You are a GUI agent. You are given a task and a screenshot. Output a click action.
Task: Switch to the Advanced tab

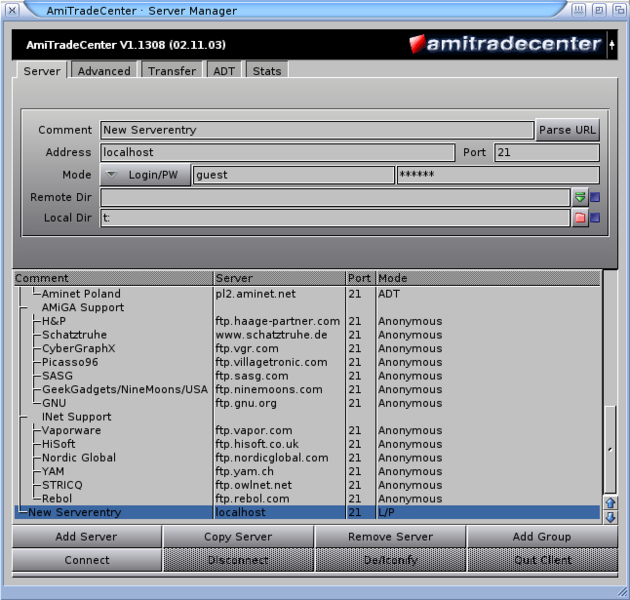[104, 71]
